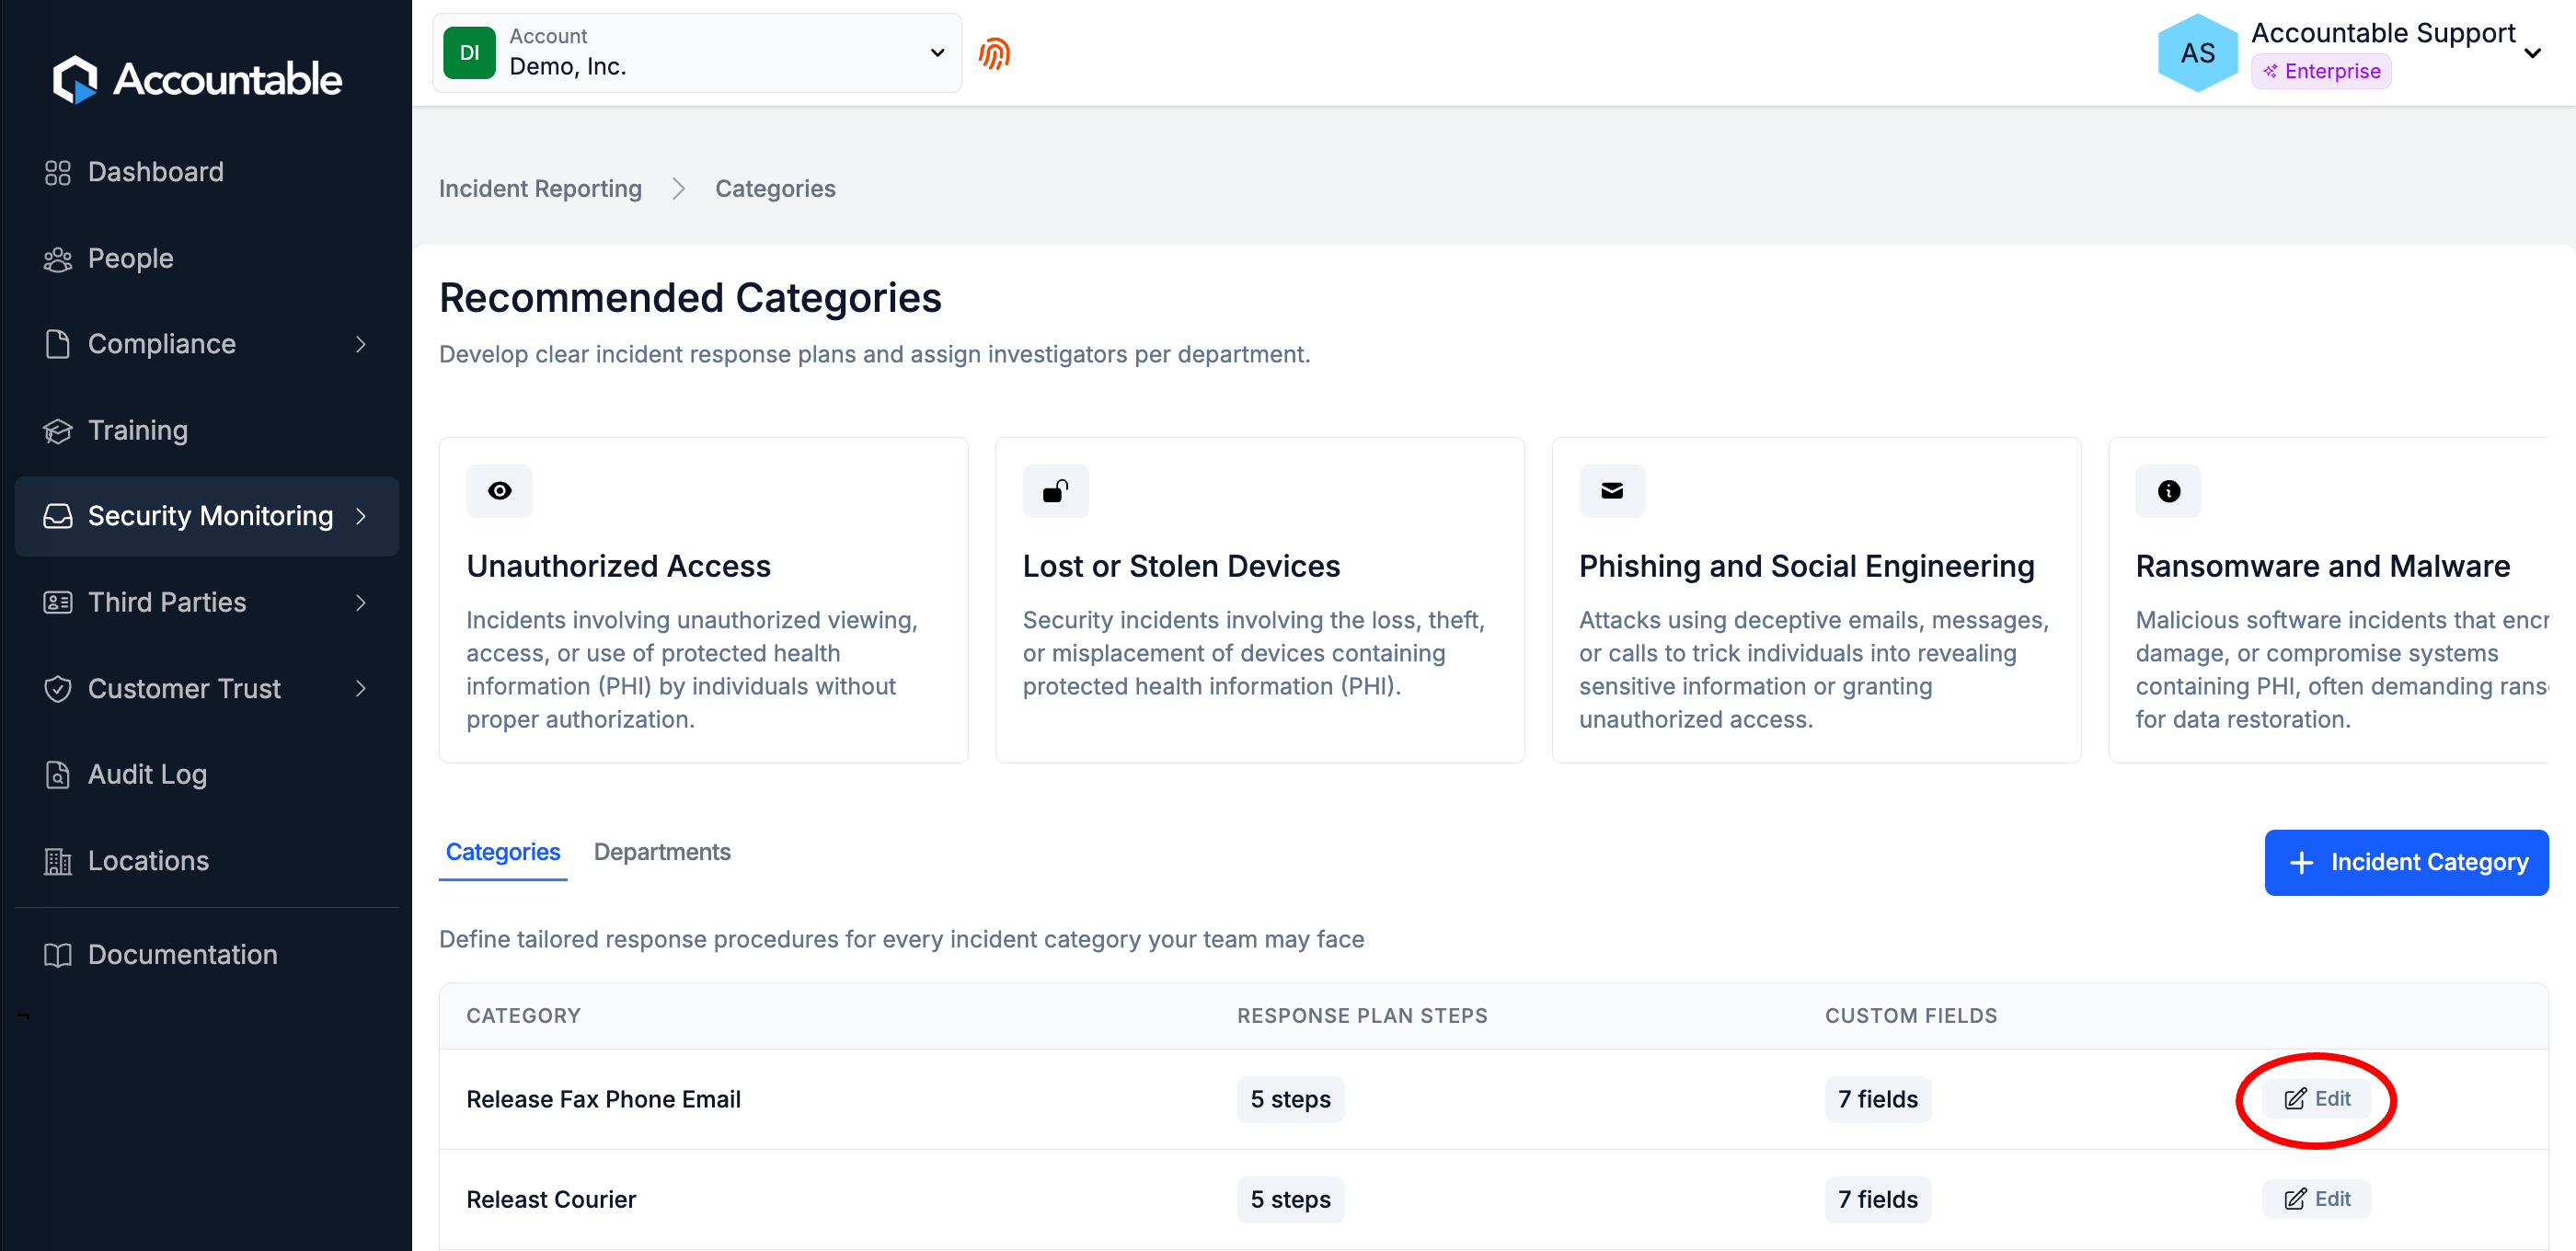Screen dimensions: 2576x1251
Task: Click the fingerprint icon in header
Action: point(993,53)
